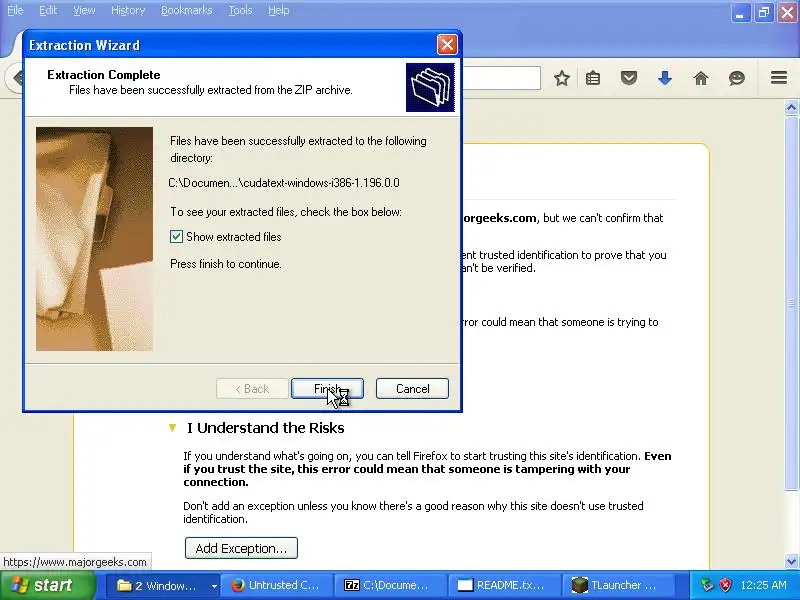Open the Bookmarks menu

186,10
